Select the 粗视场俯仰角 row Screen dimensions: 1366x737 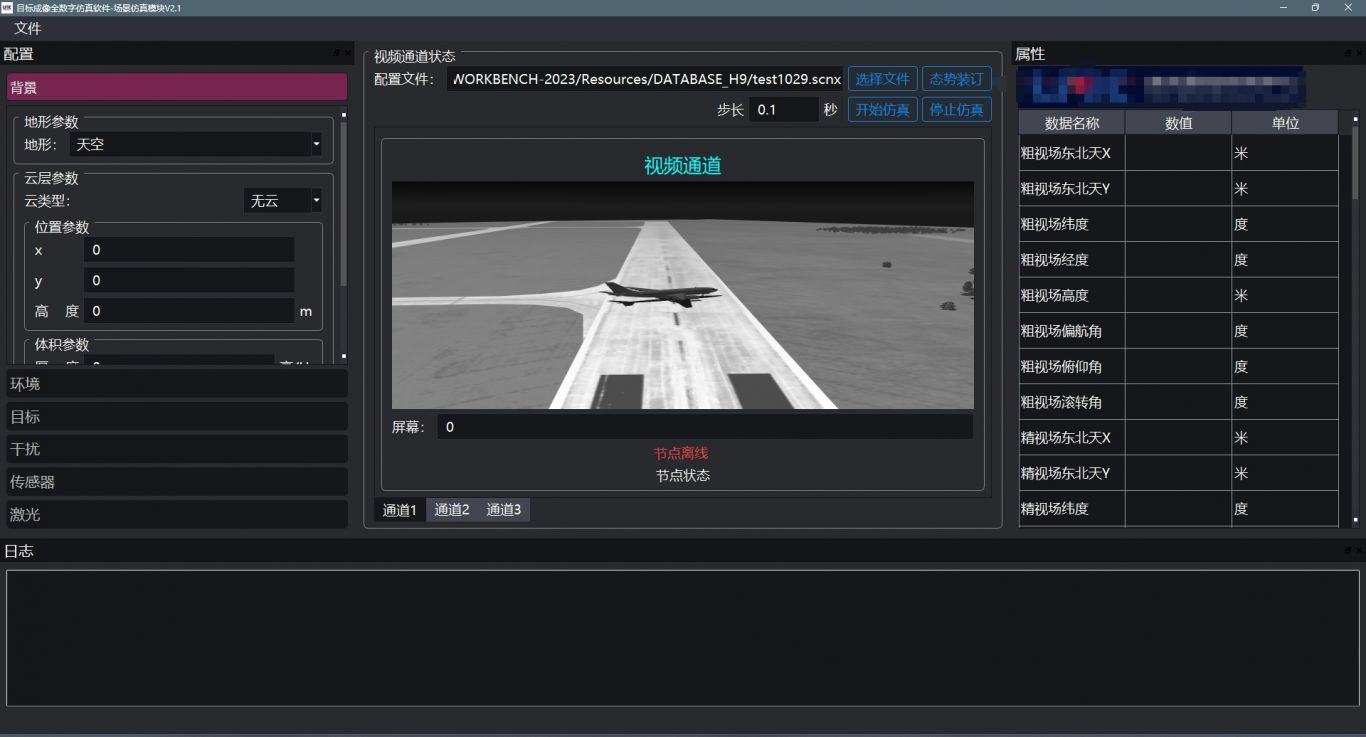pyautogui.click(x=1178, y=366)
